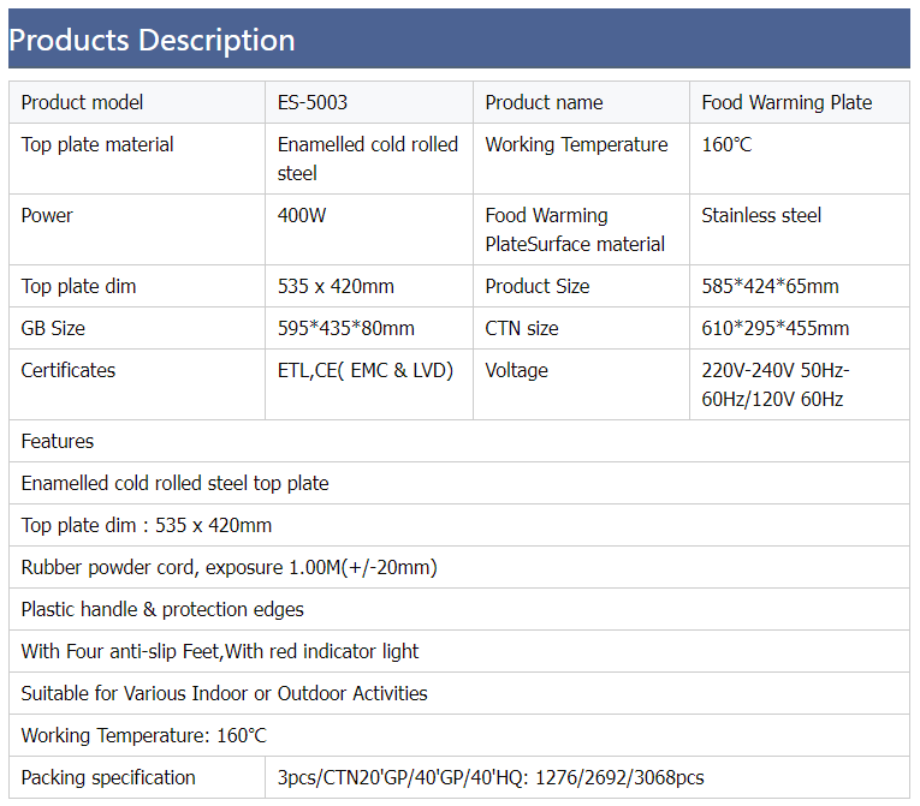Click the Products Description header banner
Screen dimensions: 920x806
(x=459, y=40)
